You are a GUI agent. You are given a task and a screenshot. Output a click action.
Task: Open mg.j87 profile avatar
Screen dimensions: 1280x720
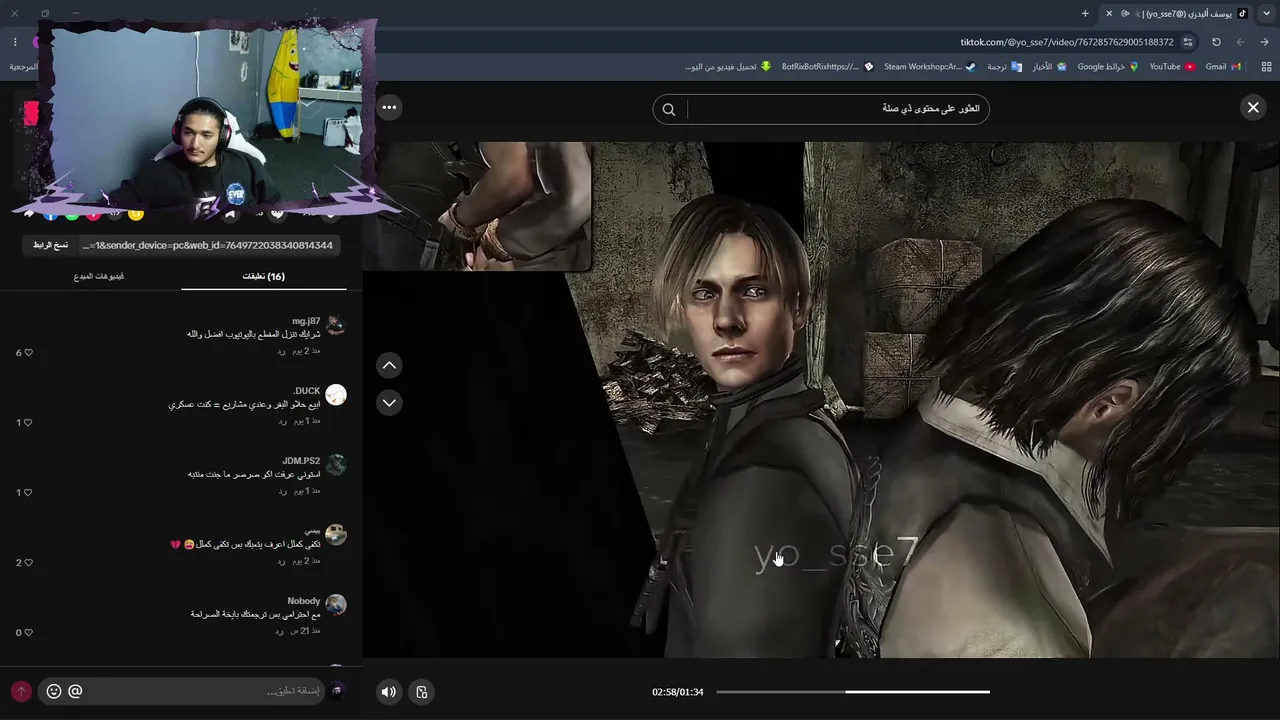pos(336,325)
